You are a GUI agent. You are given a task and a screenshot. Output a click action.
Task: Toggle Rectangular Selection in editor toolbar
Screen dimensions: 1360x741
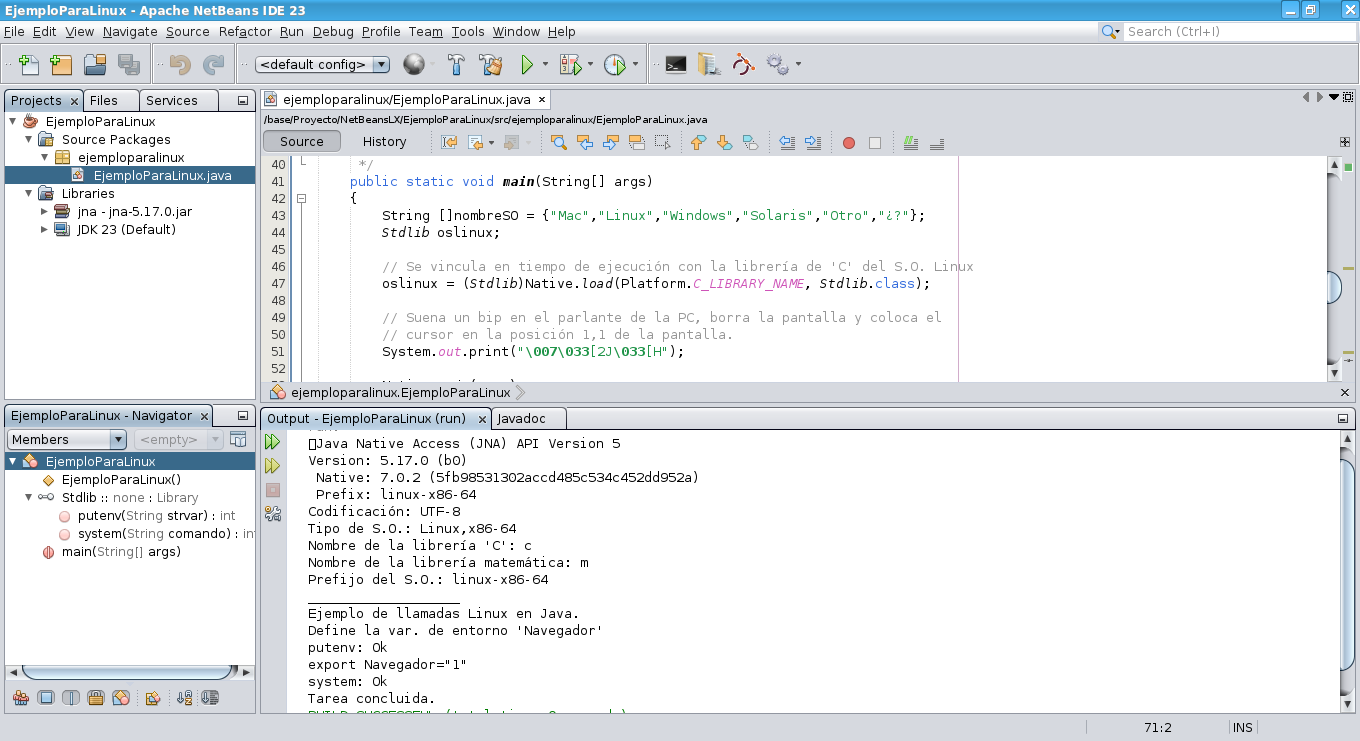pos(661,142)
